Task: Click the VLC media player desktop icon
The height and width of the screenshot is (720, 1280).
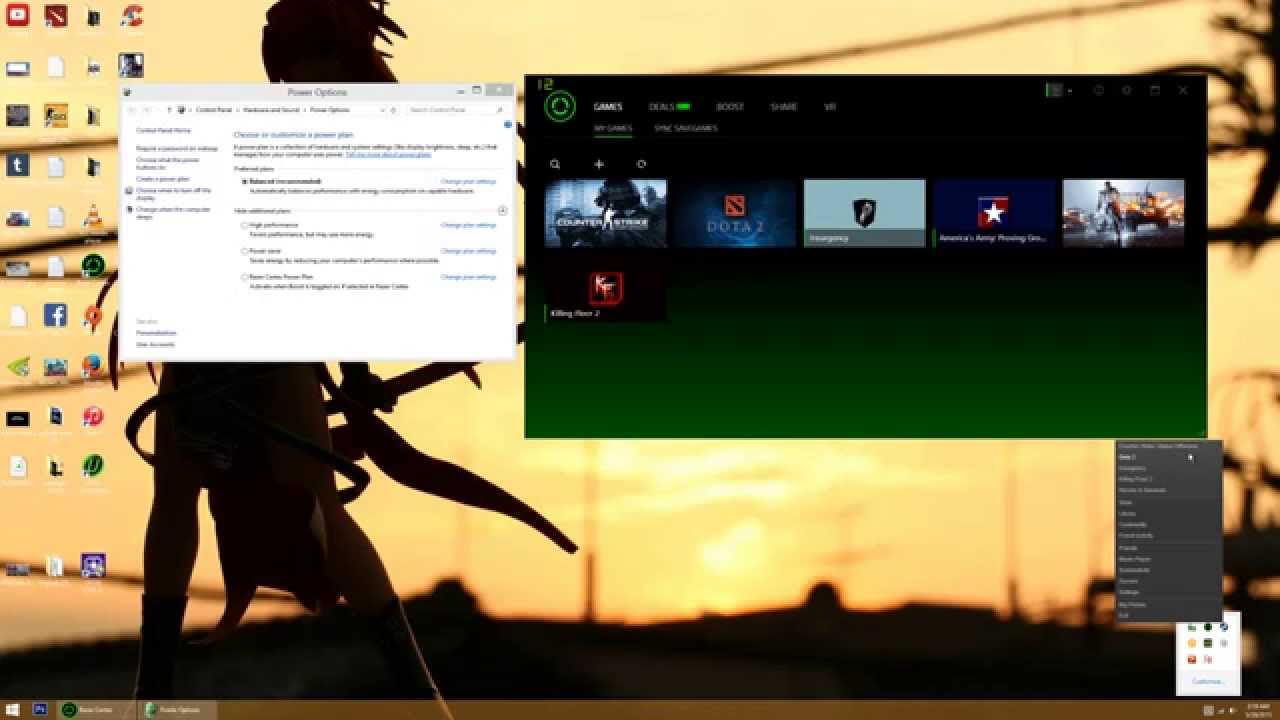Action: (x=93, y=217)
